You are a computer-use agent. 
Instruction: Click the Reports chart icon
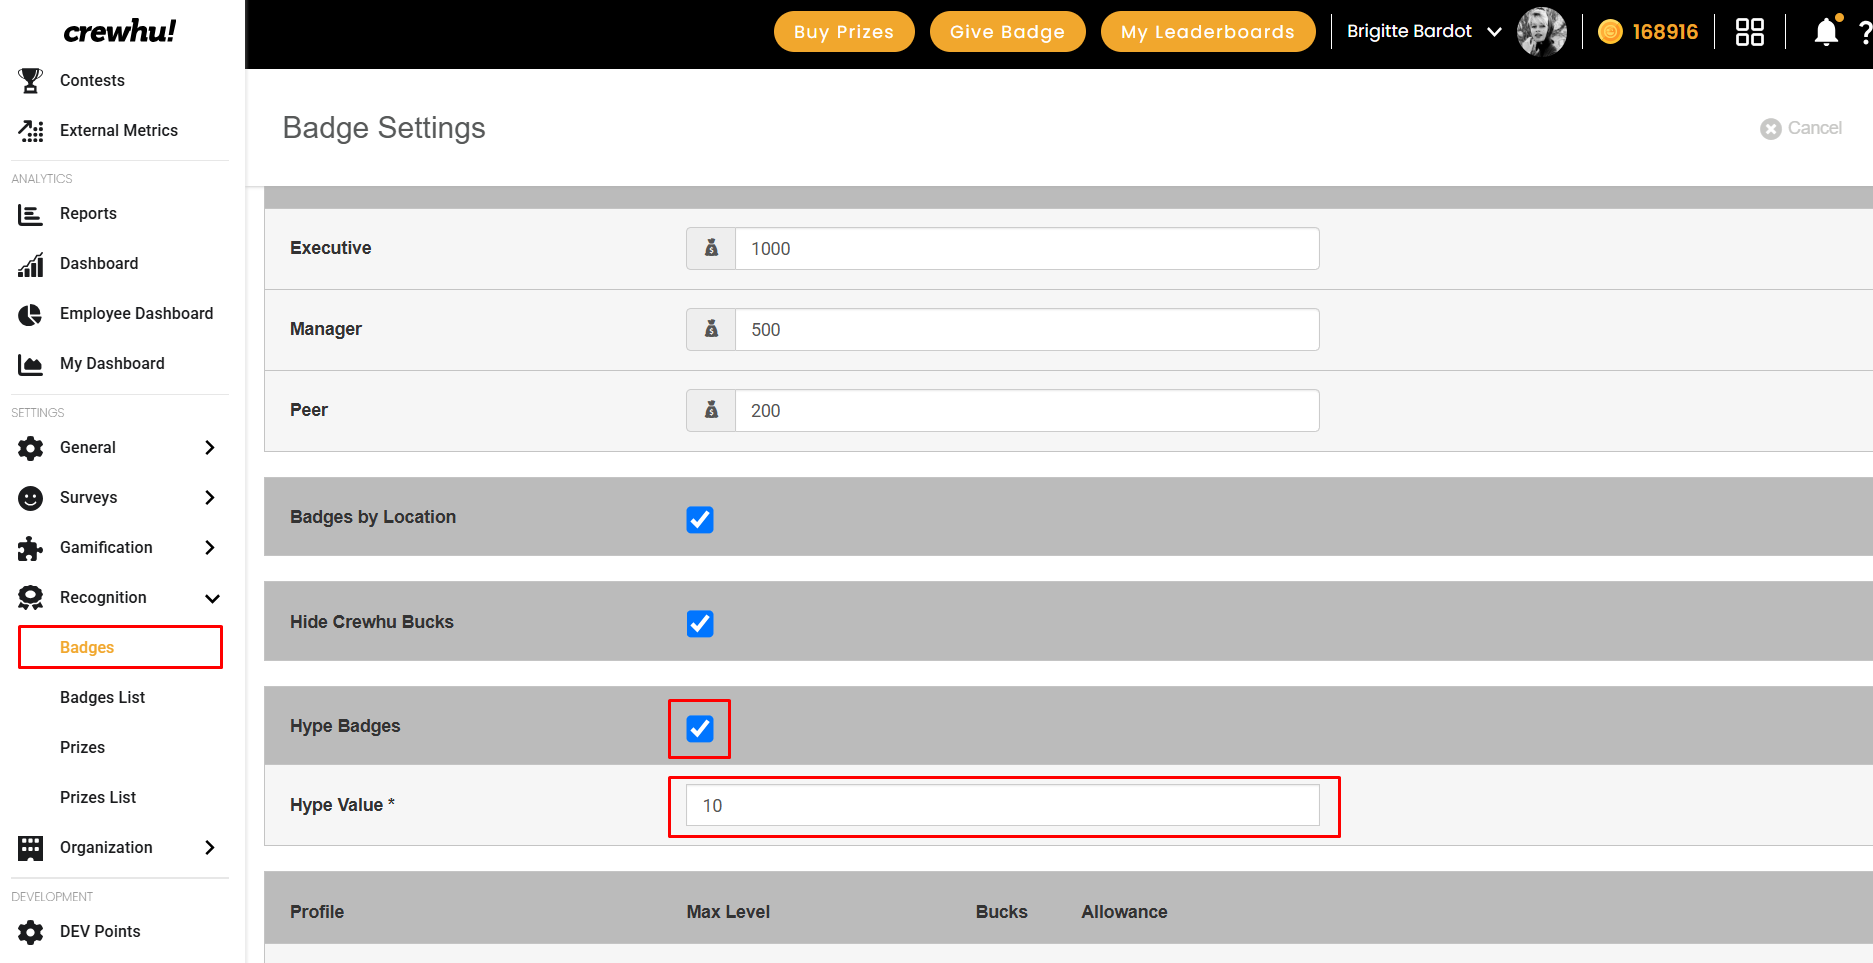click(x=31, y=214)
